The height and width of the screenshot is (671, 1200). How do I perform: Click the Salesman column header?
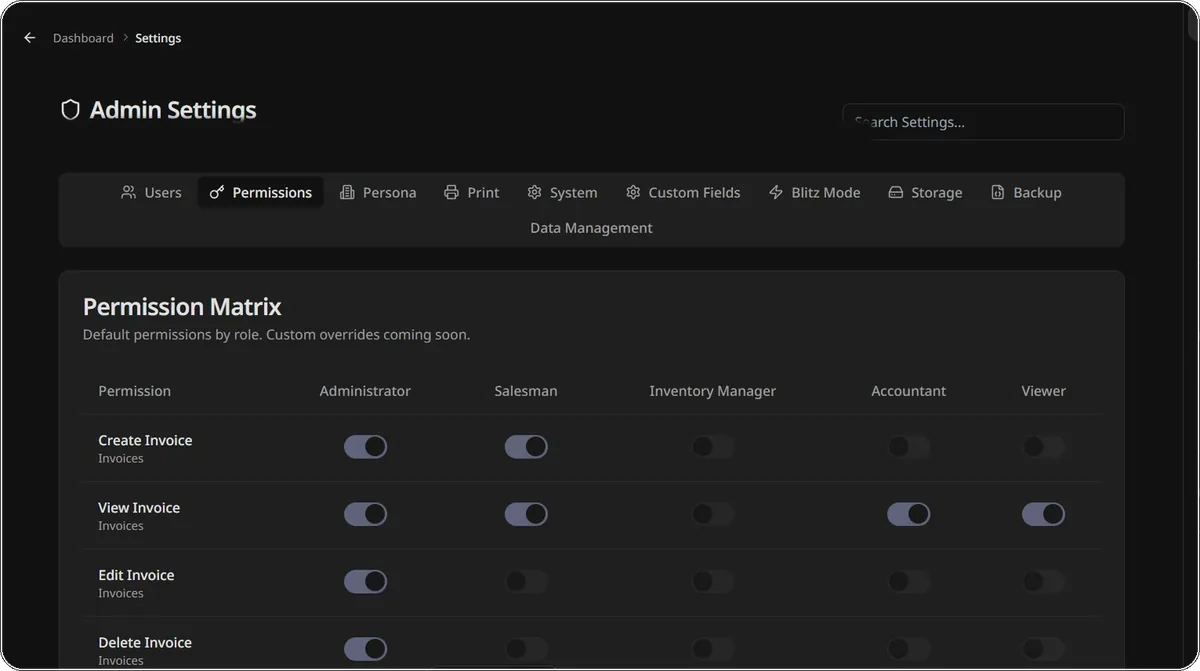[526, 391]
